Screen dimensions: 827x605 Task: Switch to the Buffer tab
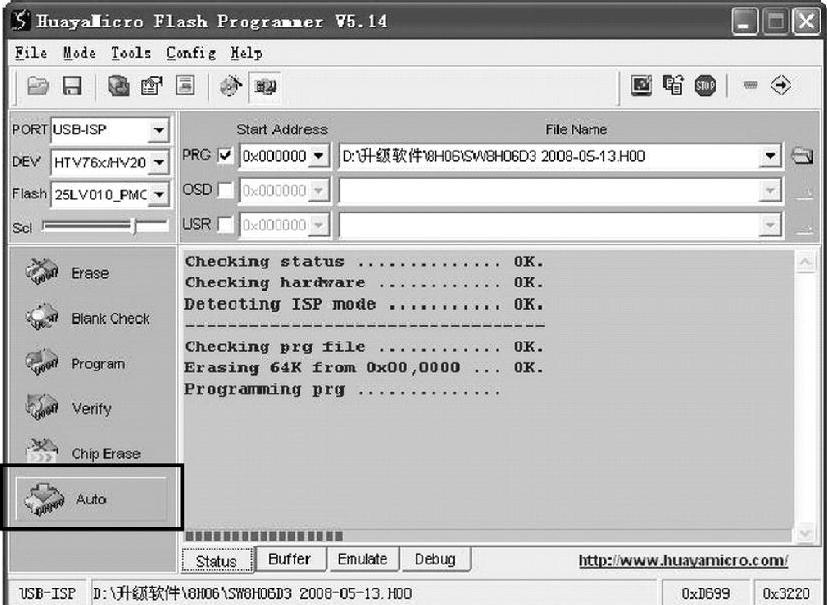click(x=290, y=559)
